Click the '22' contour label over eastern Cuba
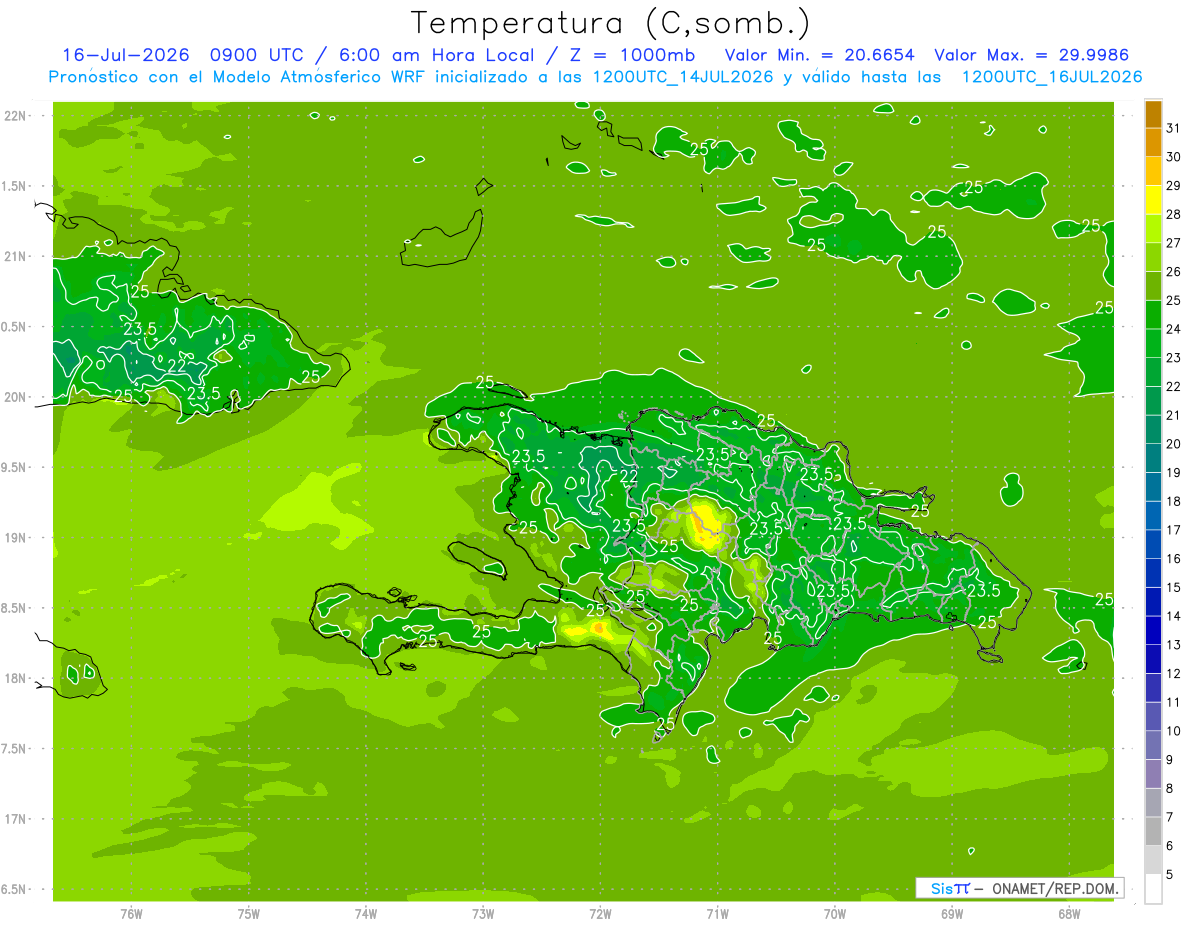 point(177,364)
